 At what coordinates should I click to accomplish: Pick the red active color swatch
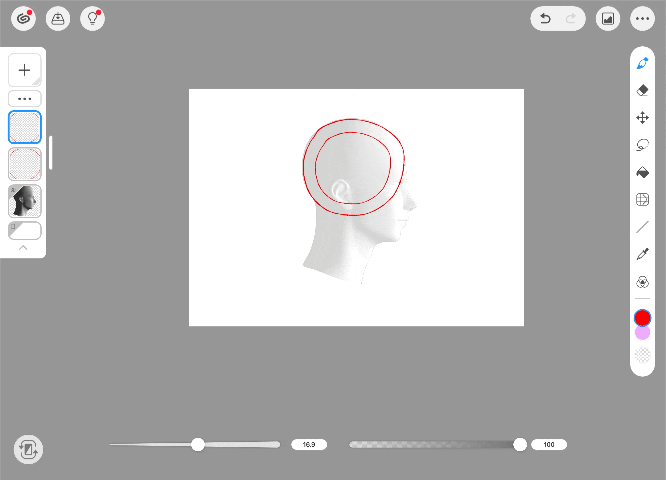[x=642, y=318]
